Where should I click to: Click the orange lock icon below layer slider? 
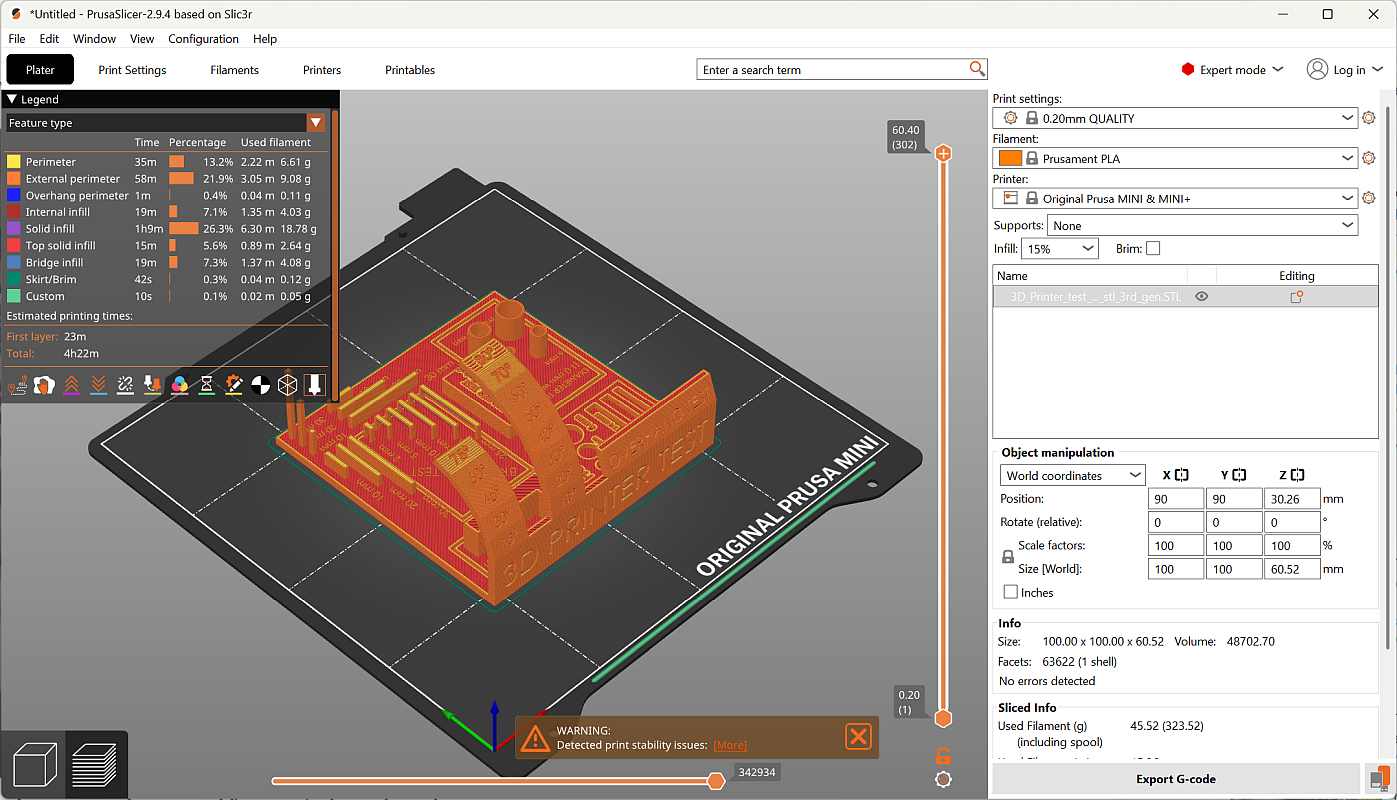coord(942,755)
